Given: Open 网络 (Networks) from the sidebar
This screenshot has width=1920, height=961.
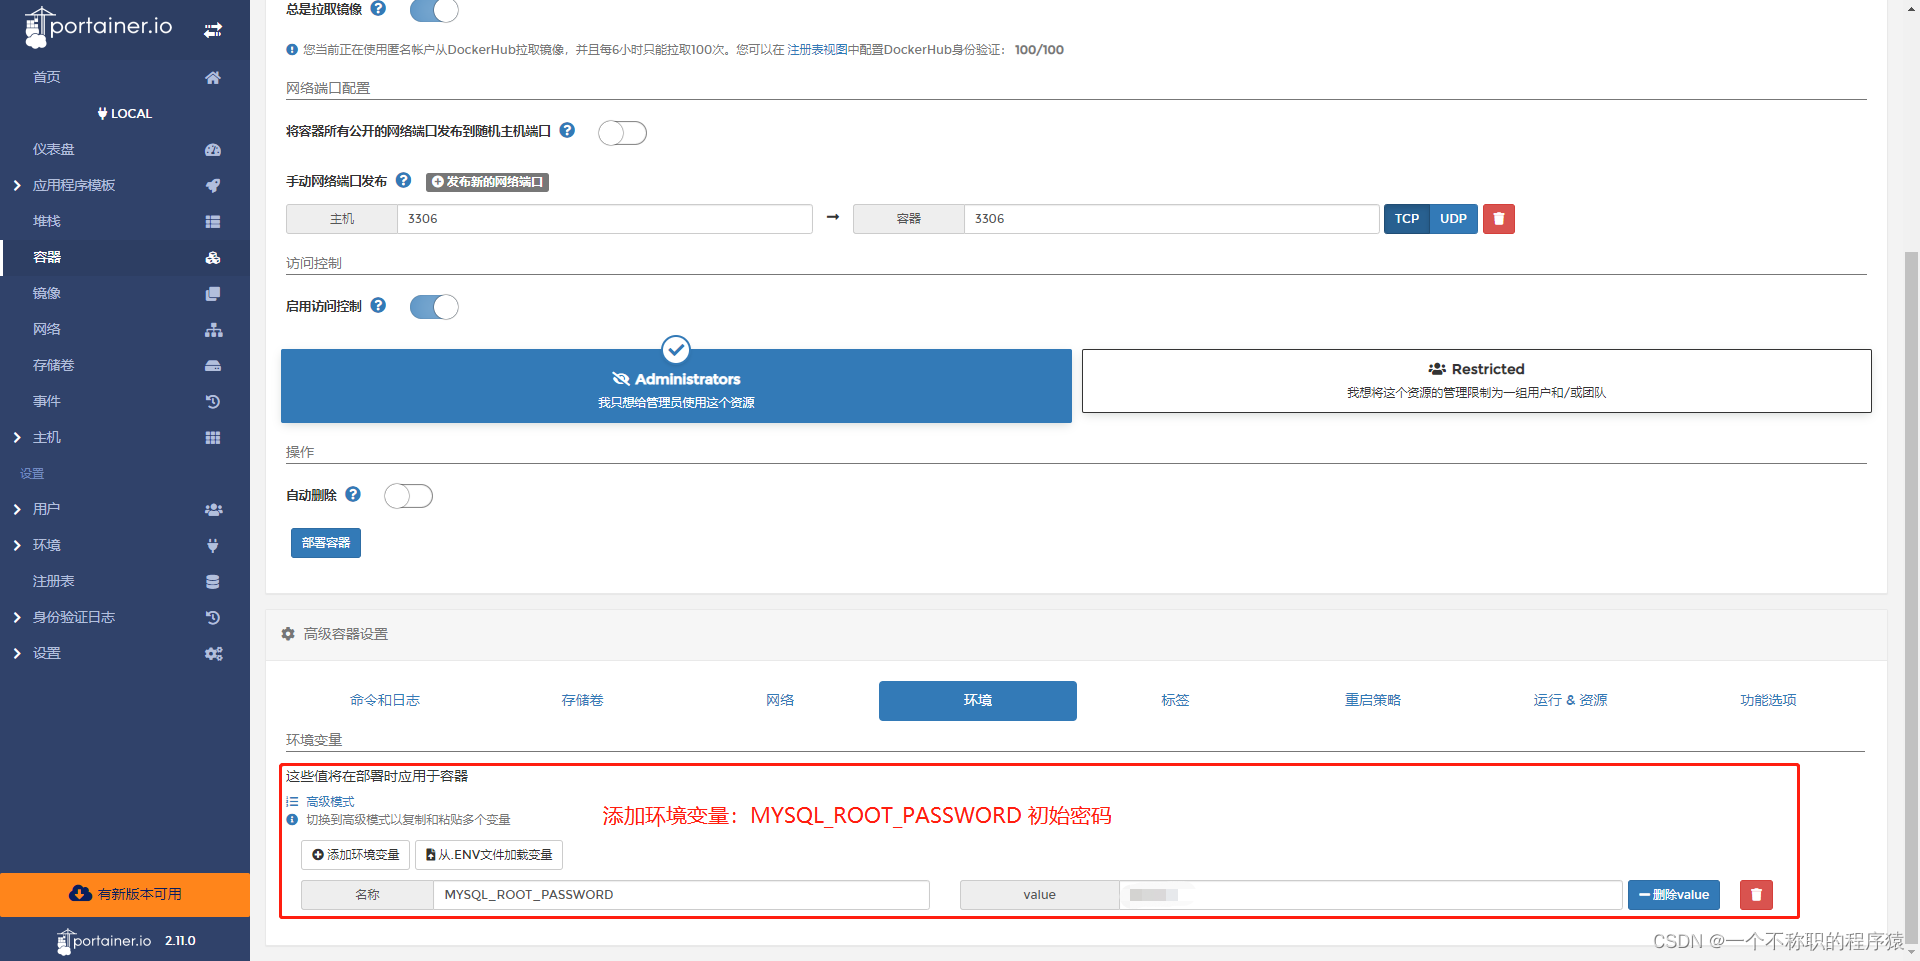Looking at the screenshot, I should [x=46, y=328].
